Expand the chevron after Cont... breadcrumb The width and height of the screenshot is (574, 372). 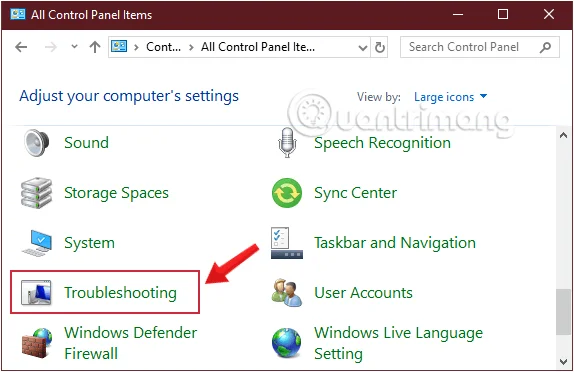click(191, 47)
